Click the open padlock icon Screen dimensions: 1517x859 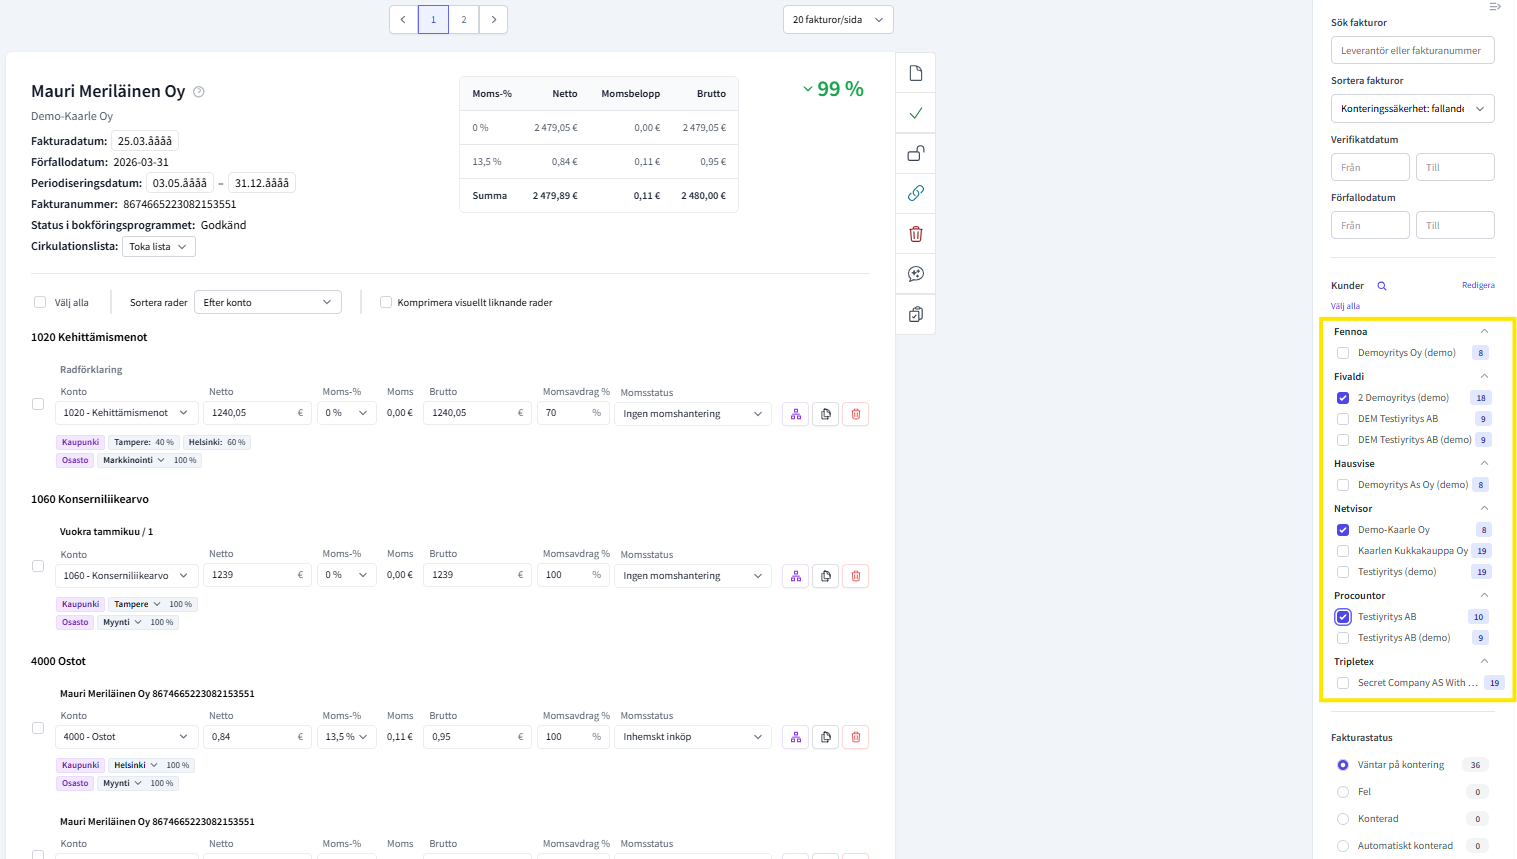pos(915,153)
